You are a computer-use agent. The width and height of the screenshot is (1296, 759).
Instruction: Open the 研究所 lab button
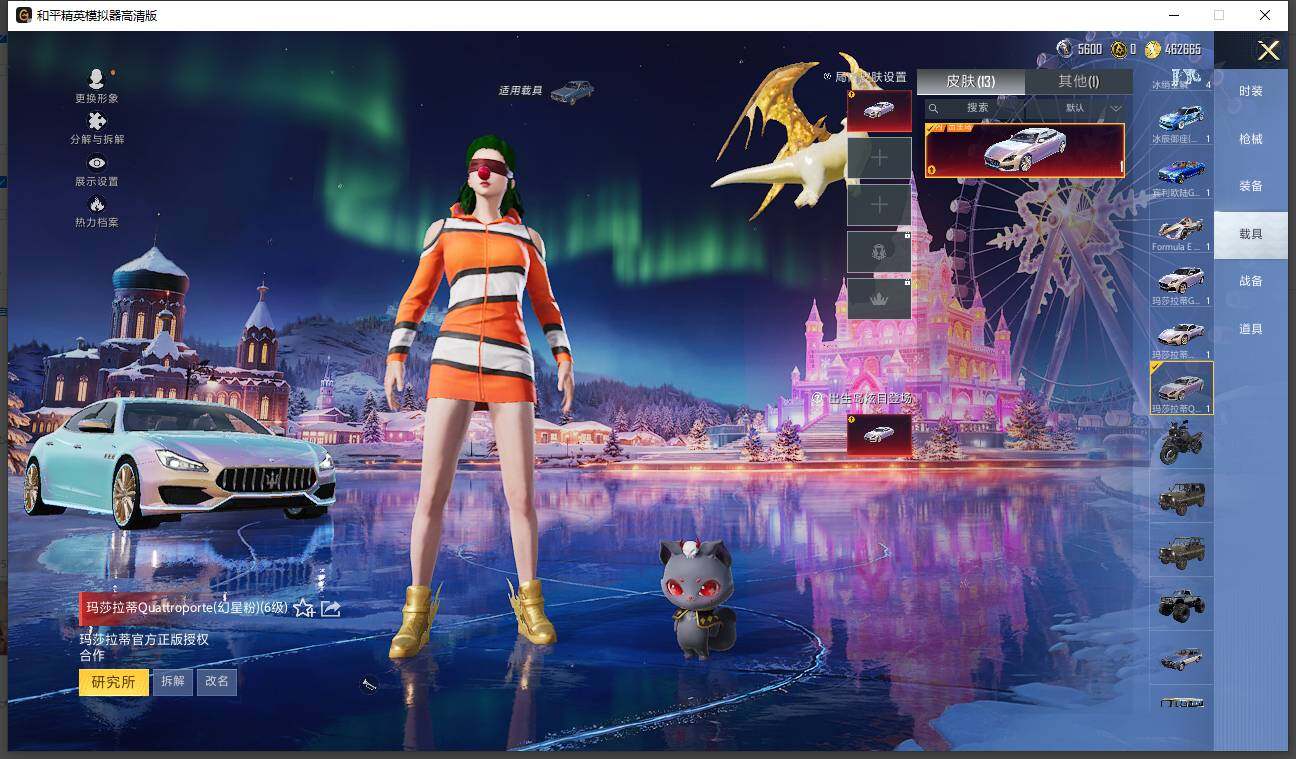click(x=114, y=682)
